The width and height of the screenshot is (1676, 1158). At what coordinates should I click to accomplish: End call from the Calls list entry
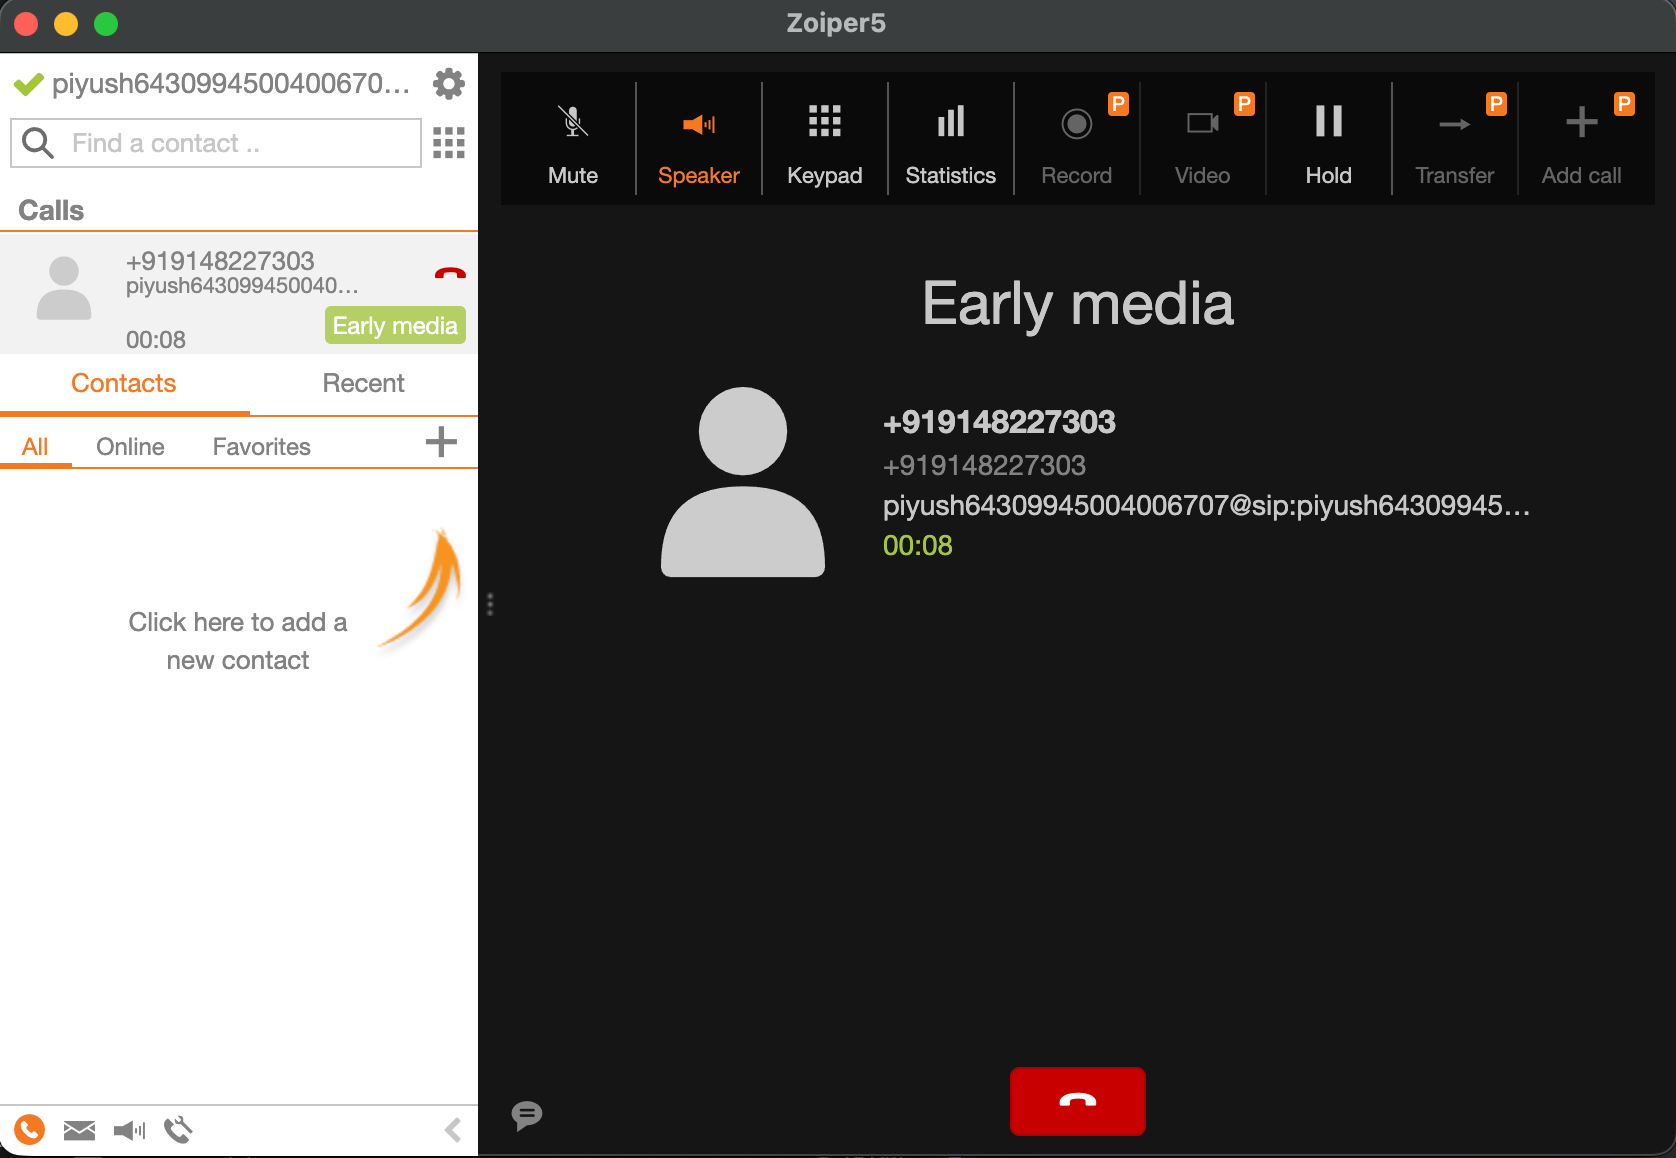point(450,273)
